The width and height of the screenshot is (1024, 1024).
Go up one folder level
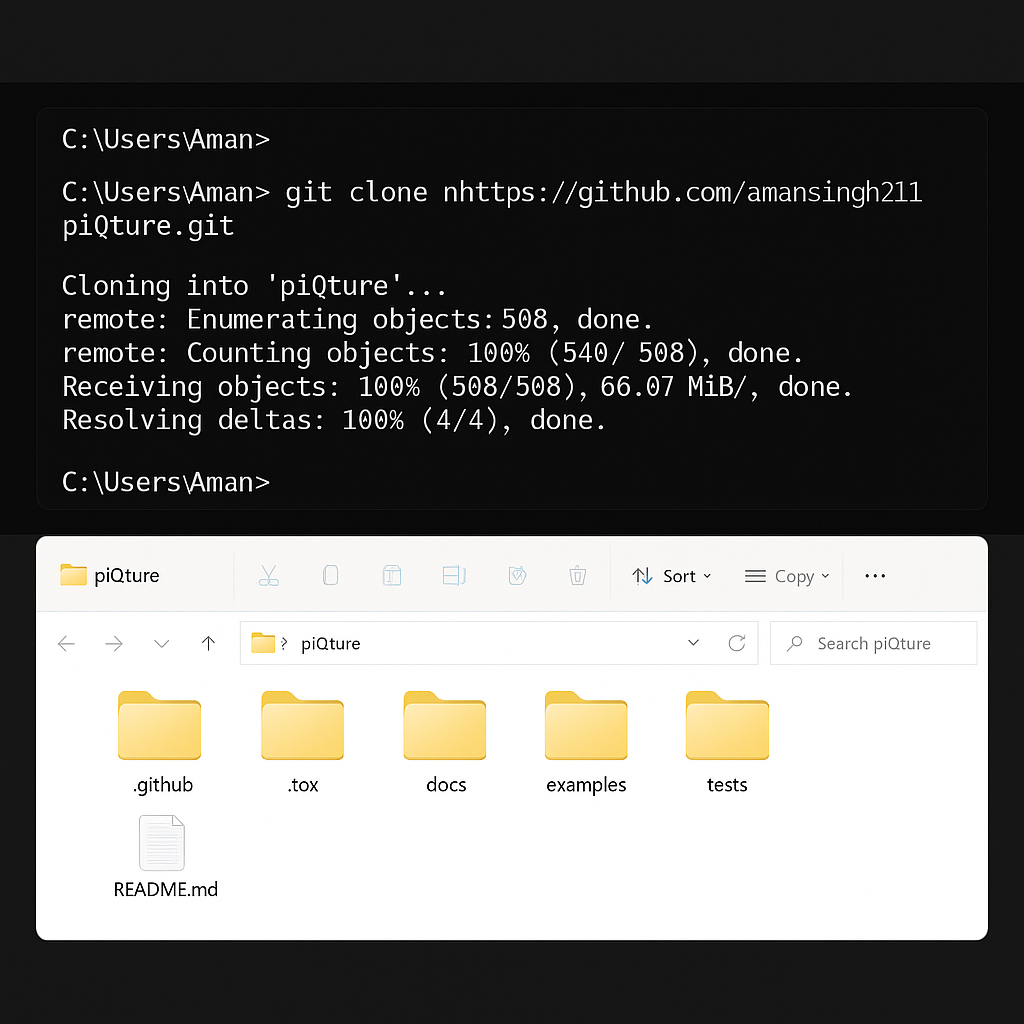point(208,643)
